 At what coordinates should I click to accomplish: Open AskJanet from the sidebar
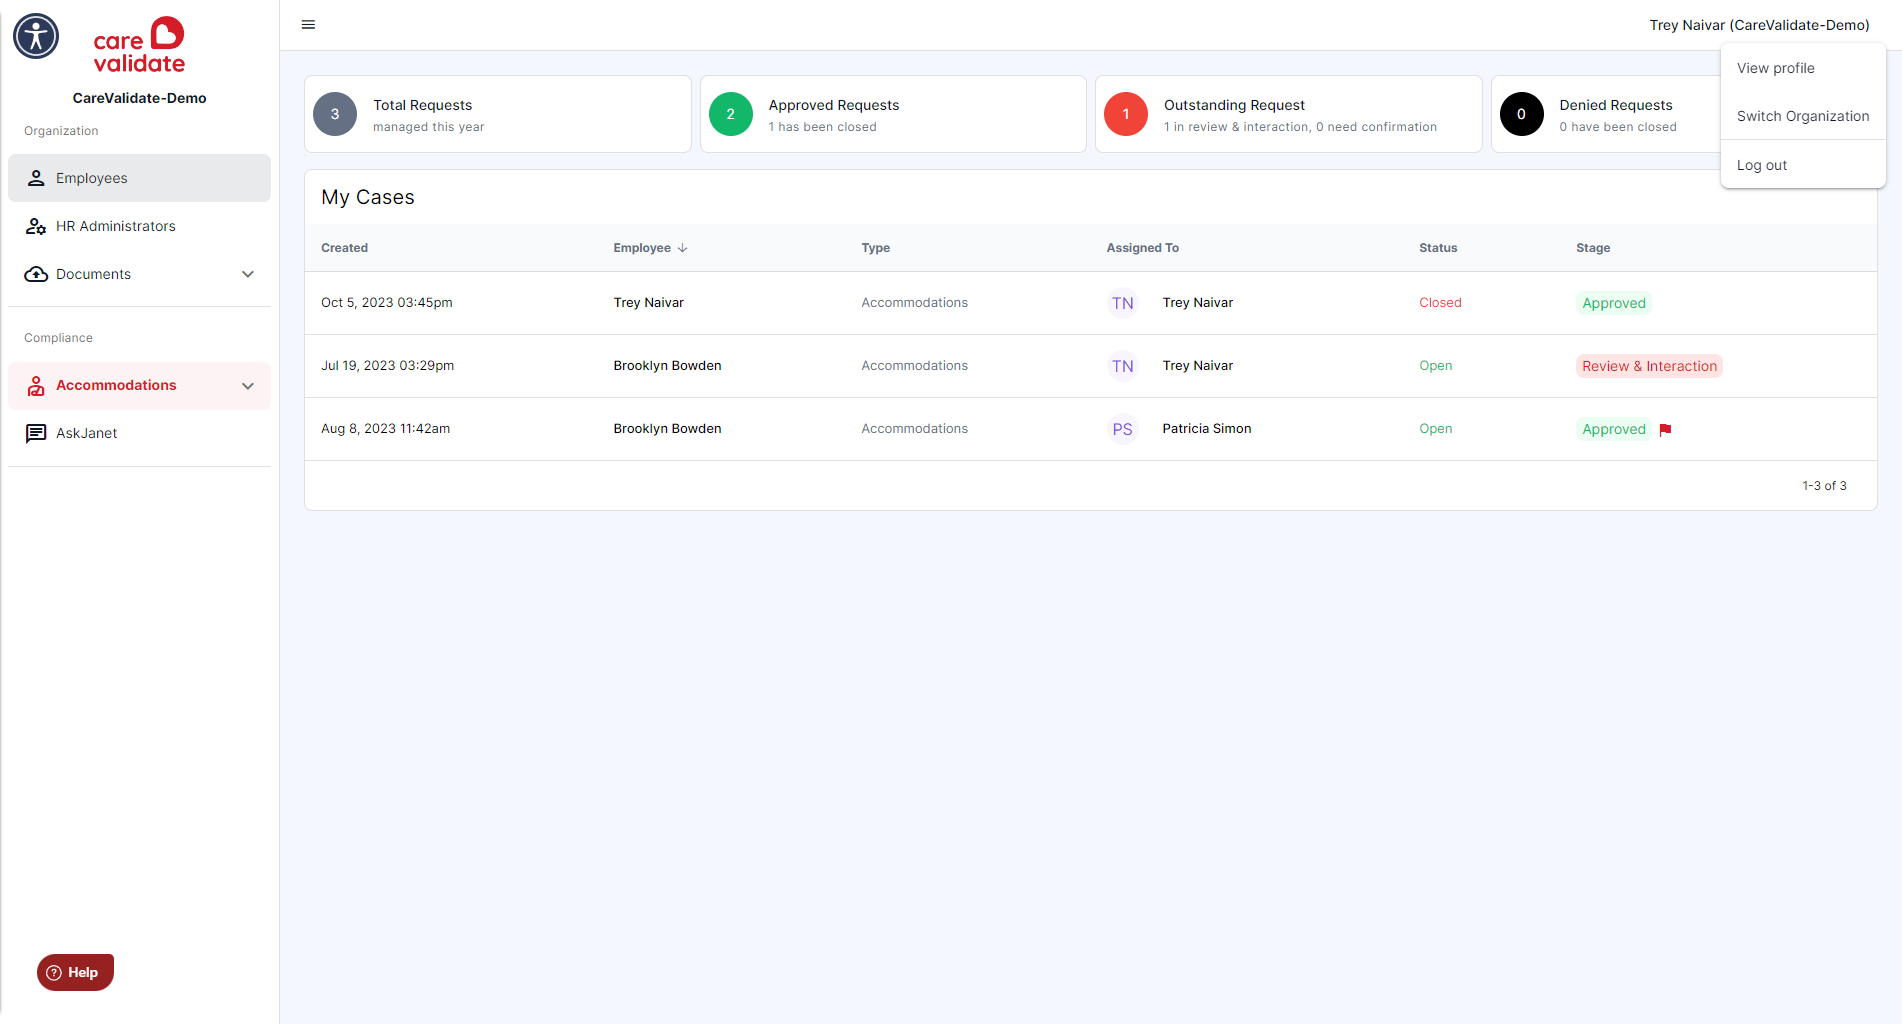point(139,433)
